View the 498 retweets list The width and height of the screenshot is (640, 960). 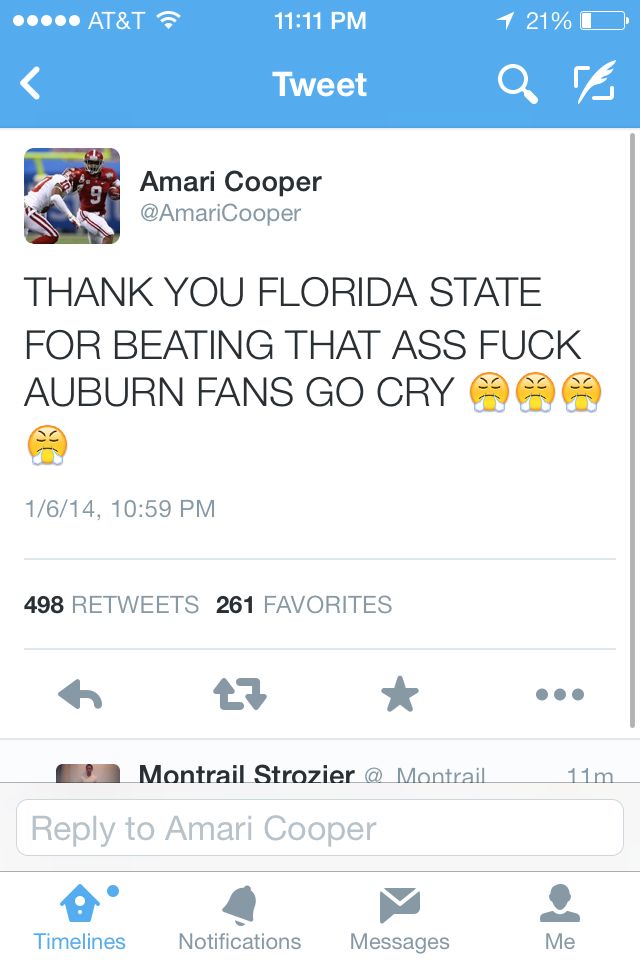111,605
